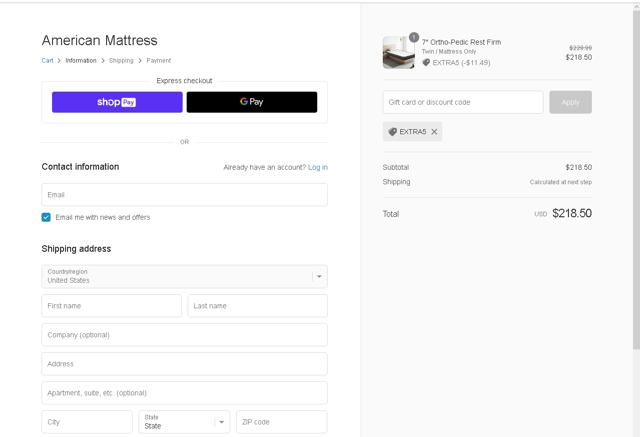The height and width of the screenshot is (437, 640).
Task: Click the mattress product thumbnail
Action: tap(399, 52)
